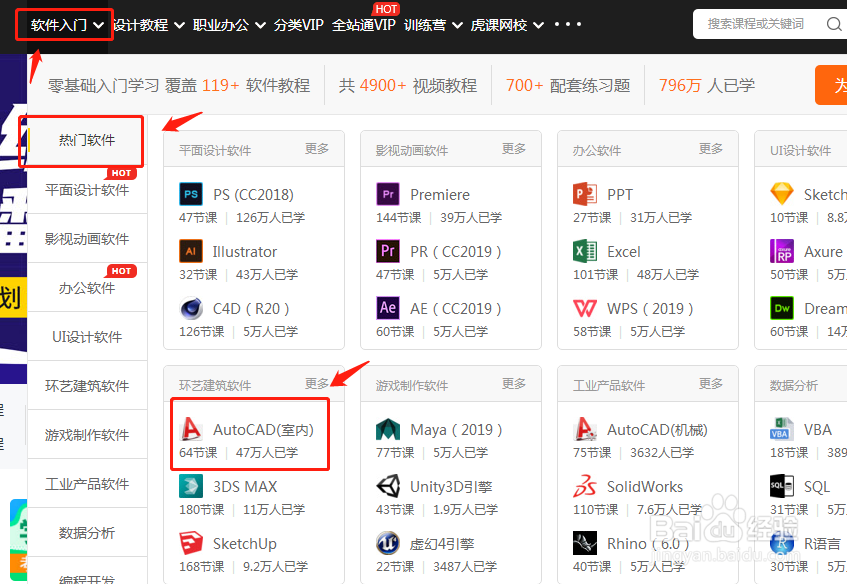Switch to 影视动画软件 sidebar category
This screenshot has height=584, width=847.
coord(87,239)
